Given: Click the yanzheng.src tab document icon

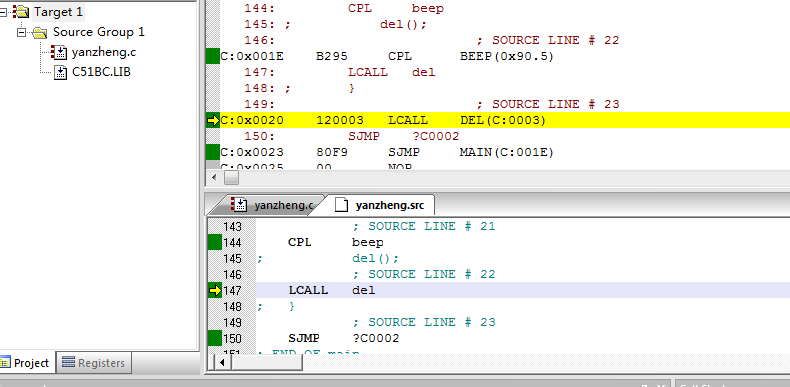Looking at the screenshot, I should click(342, 205).
